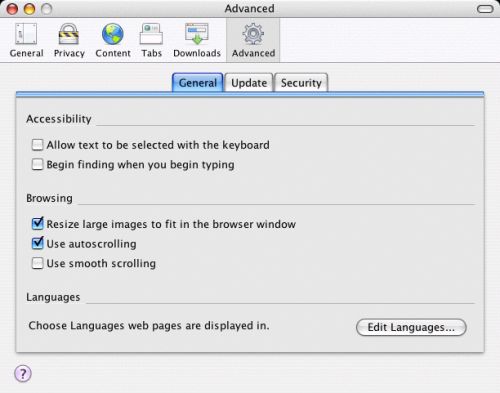Close the Advanced window with red button
Image resolution: width=500 pixels, height=393 pixels.
(12, 9)
